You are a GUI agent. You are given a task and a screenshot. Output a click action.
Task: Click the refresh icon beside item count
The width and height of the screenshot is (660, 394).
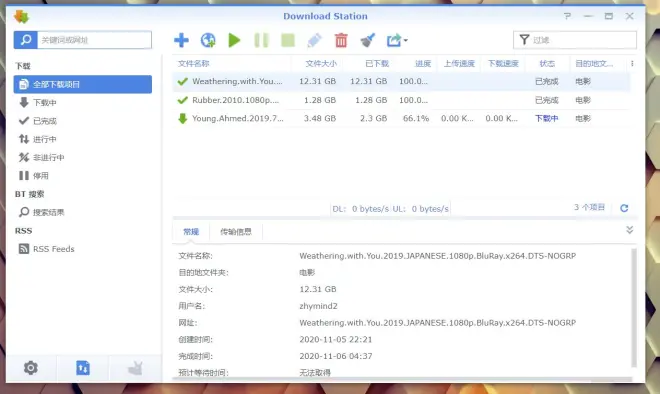click(624, 208)
